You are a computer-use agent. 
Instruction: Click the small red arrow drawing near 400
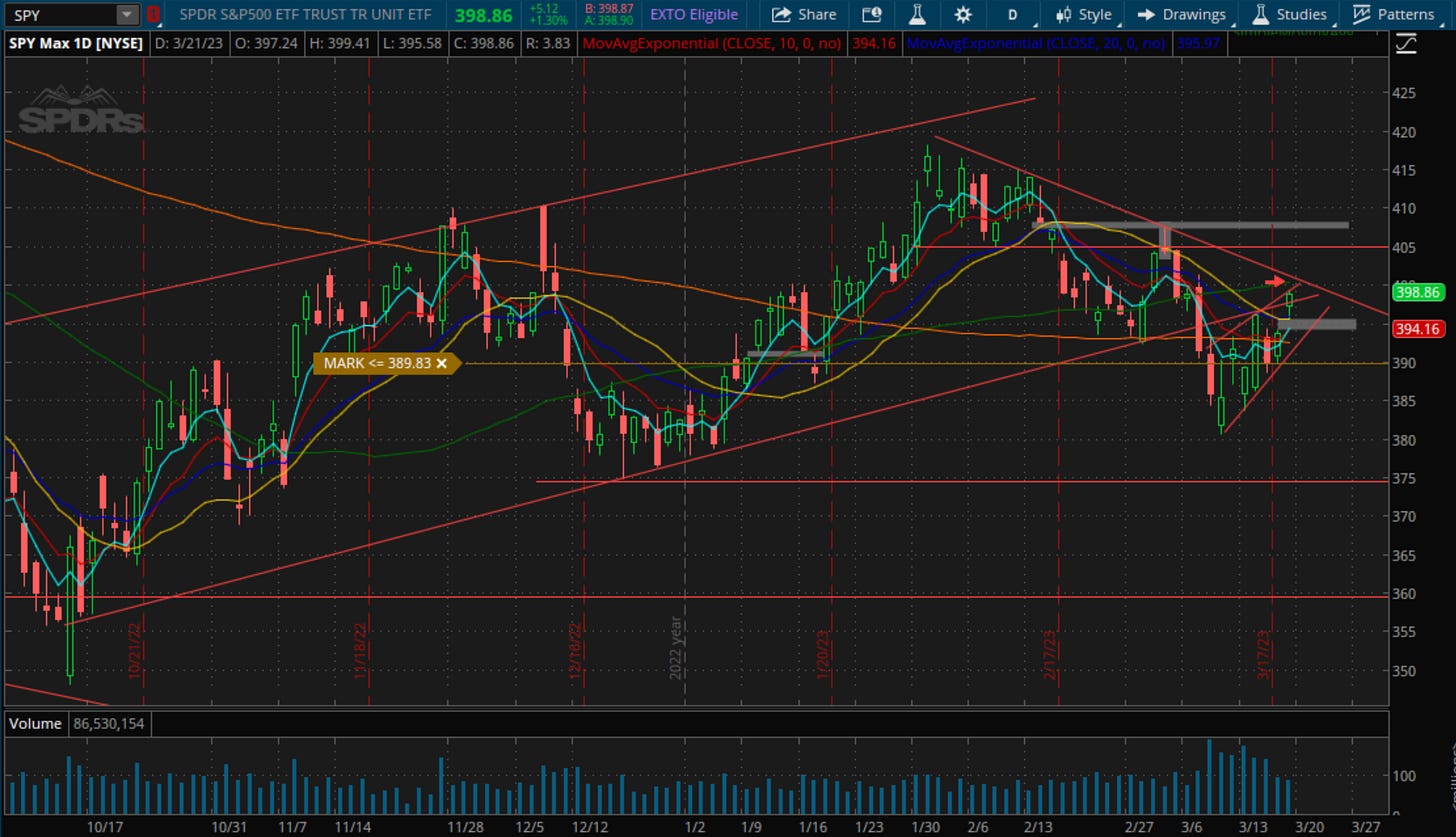pos(1274,281)
